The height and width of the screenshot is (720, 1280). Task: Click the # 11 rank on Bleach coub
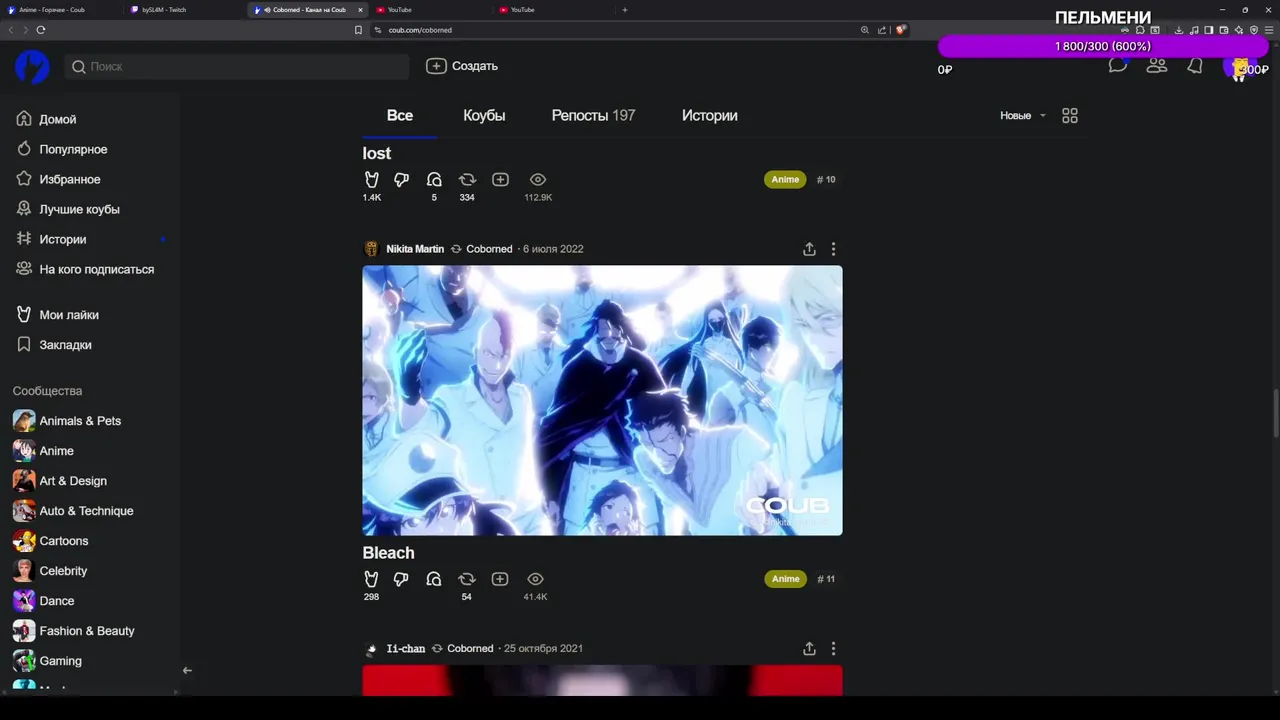pyautogui.click(x=826, y=579)
